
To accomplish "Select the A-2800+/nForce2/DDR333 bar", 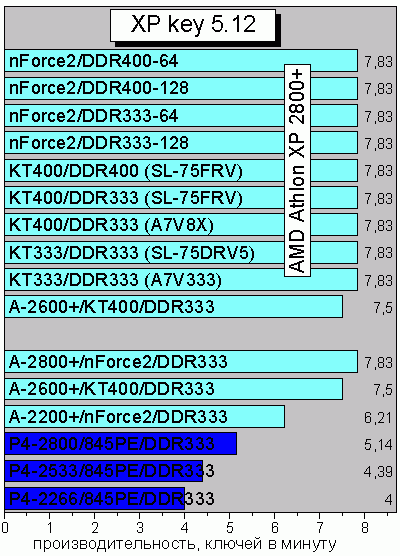I will tap(181, 362).
